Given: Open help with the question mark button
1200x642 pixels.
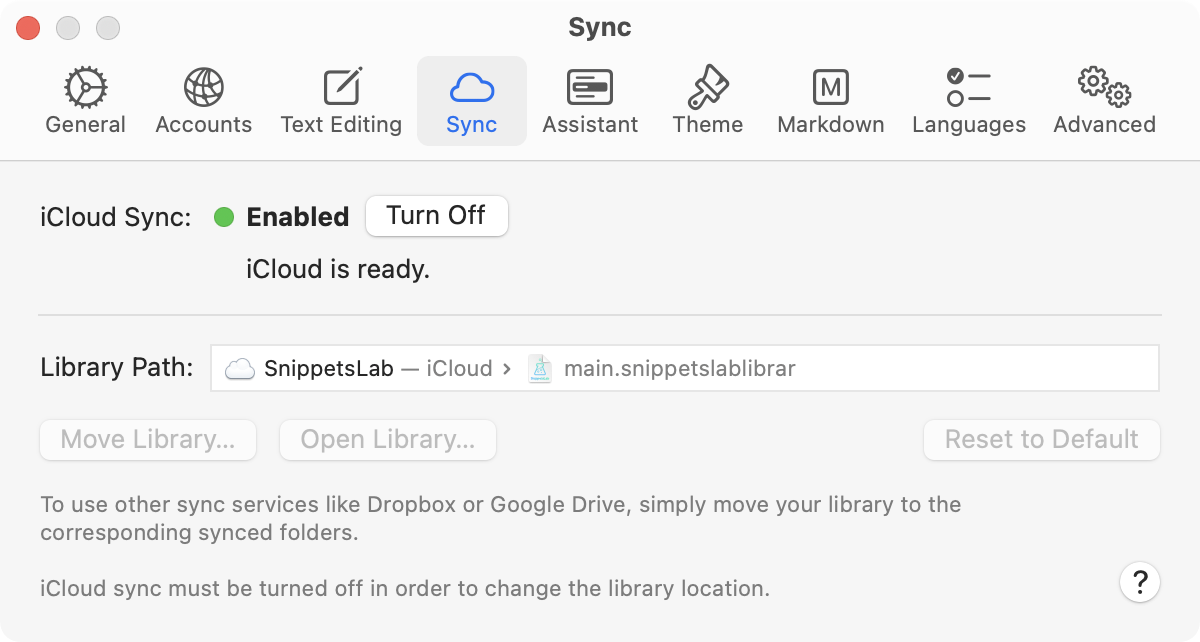Looking at the screenshot, I should pyautogui.click(x=1140, y=581).
